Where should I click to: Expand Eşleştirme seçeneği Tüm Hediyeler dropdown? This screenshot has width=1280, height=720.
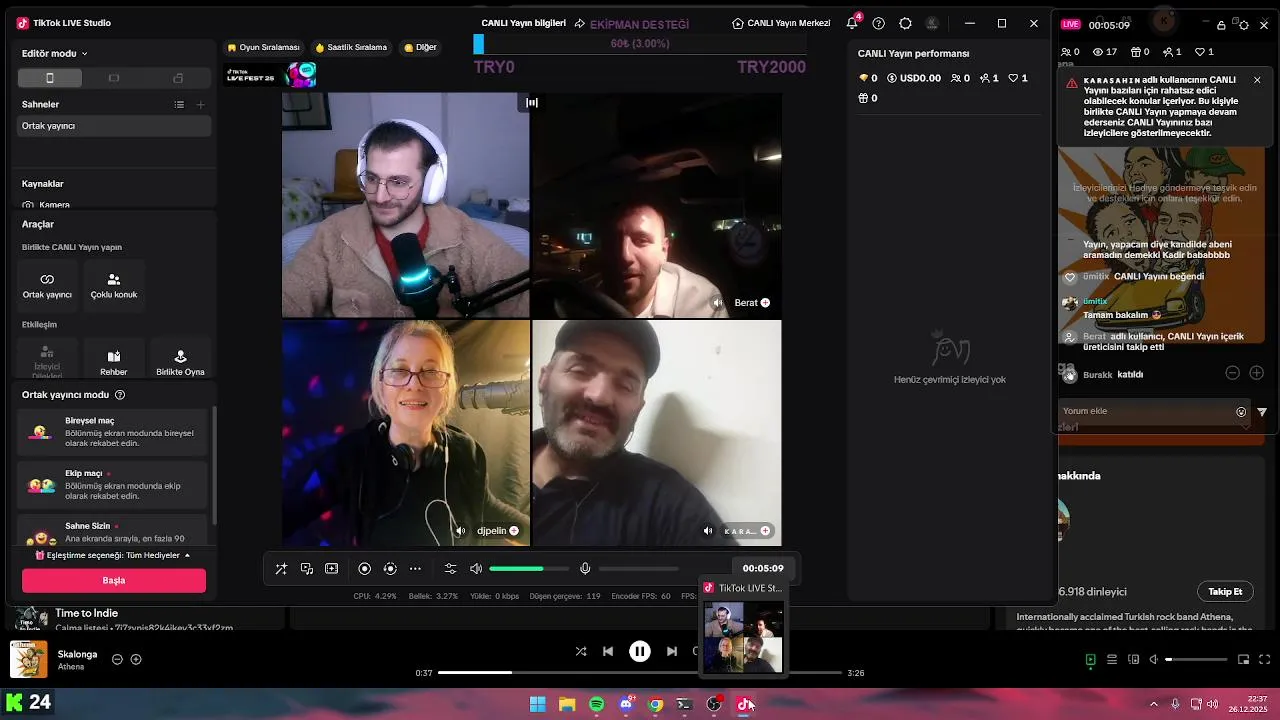click(113, 555)
